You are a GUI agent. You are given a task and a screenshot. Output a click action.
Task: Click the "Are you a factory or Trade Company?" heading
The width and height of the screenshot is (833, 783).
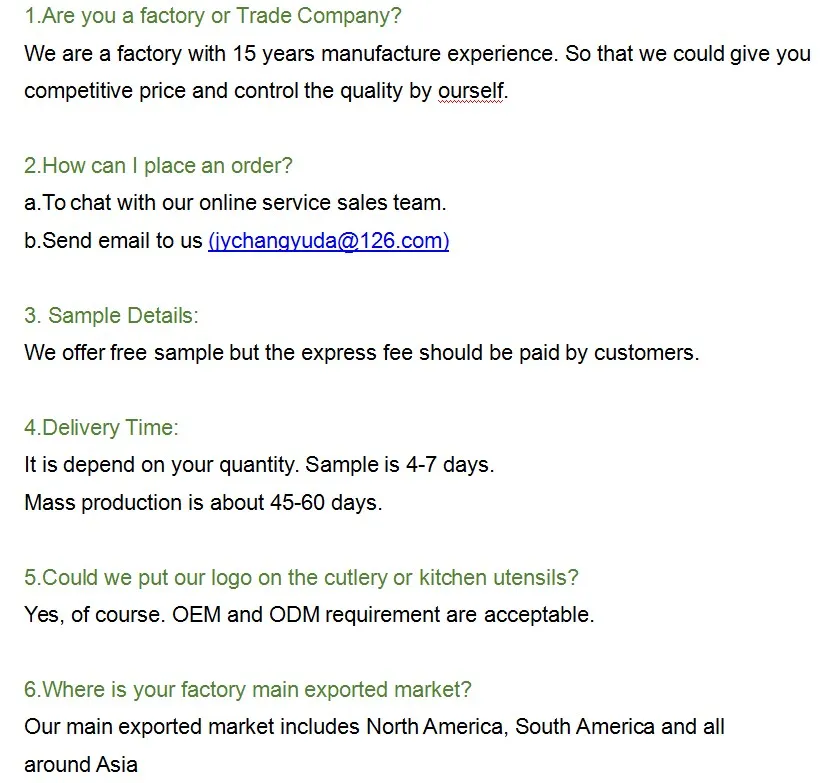pos(212,16)
